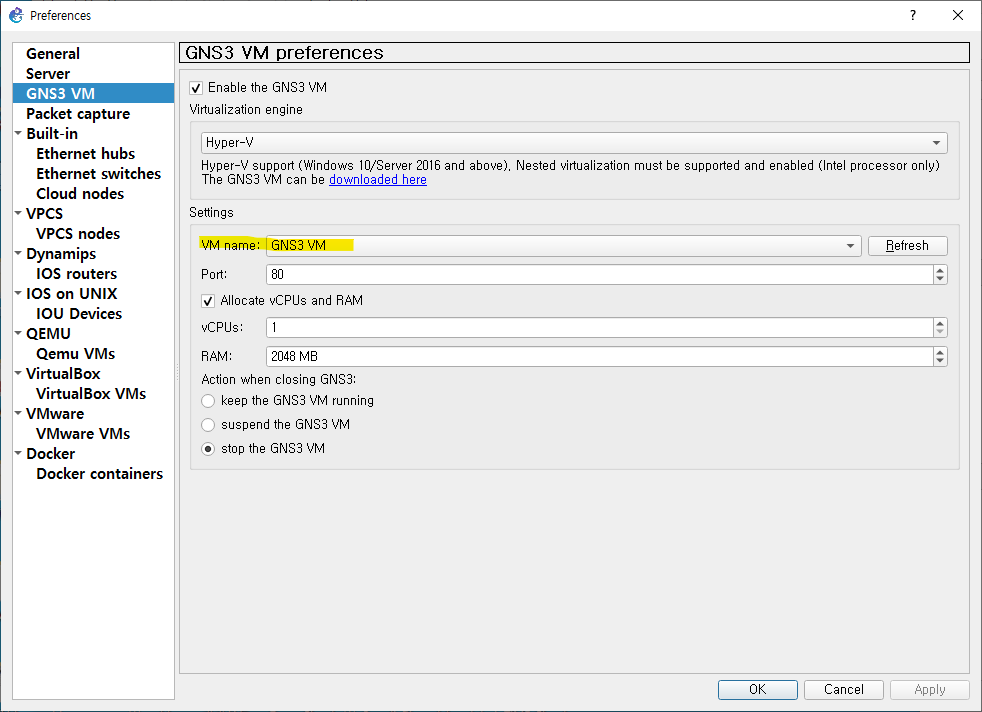The height and width of the screenshot is (712, 982).
Task: Click the GNS3 icon in the title bar
Action: 16,15
